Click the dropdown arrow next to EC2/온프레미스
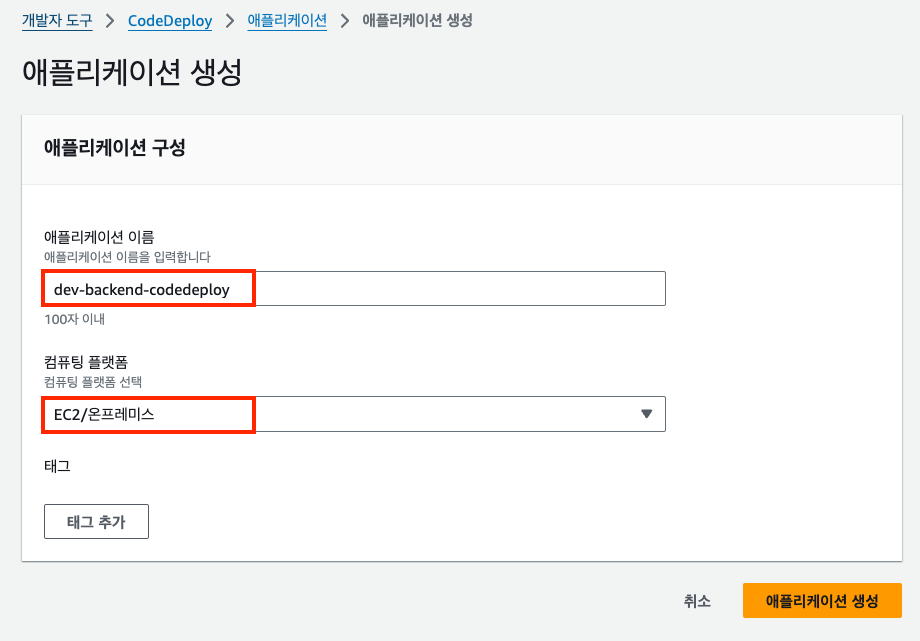 (x=647, y=414)
